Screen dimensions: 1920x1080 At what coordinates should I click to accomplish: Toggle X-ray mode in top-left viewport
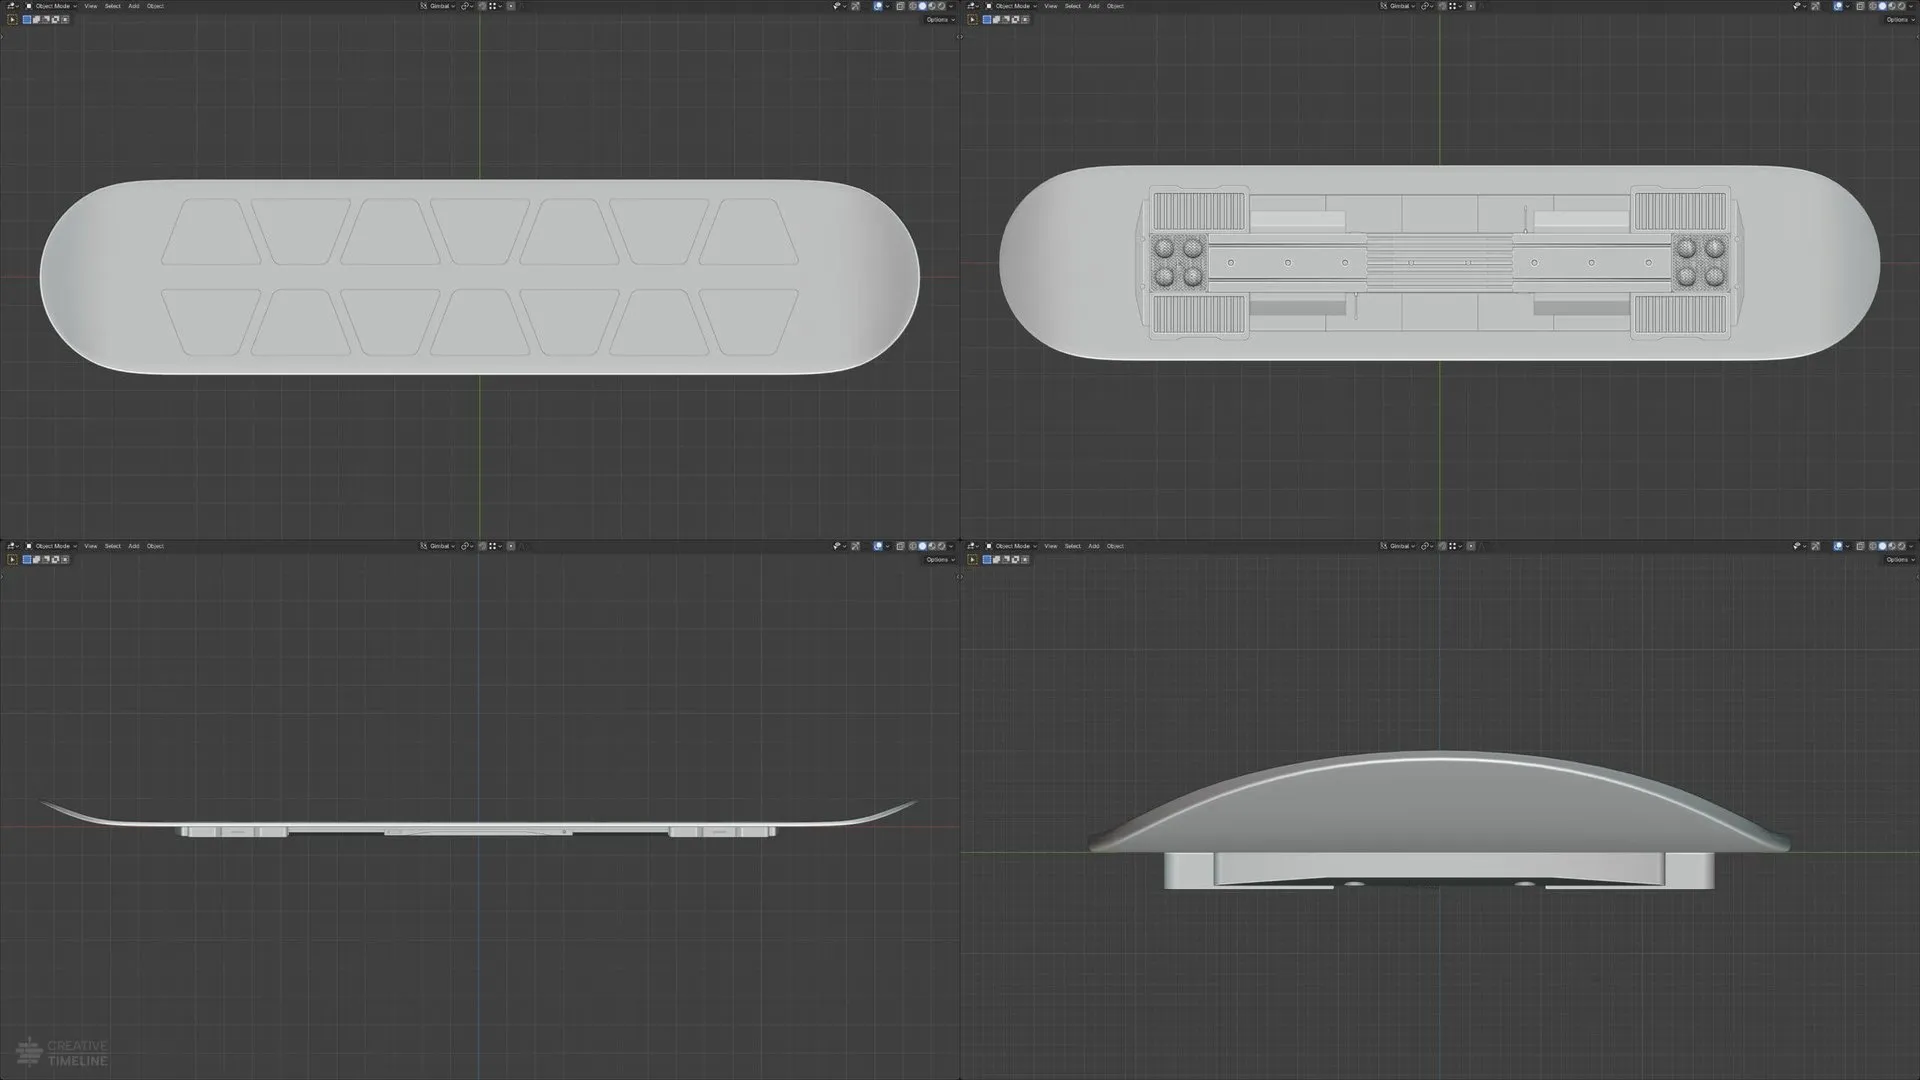900,6
